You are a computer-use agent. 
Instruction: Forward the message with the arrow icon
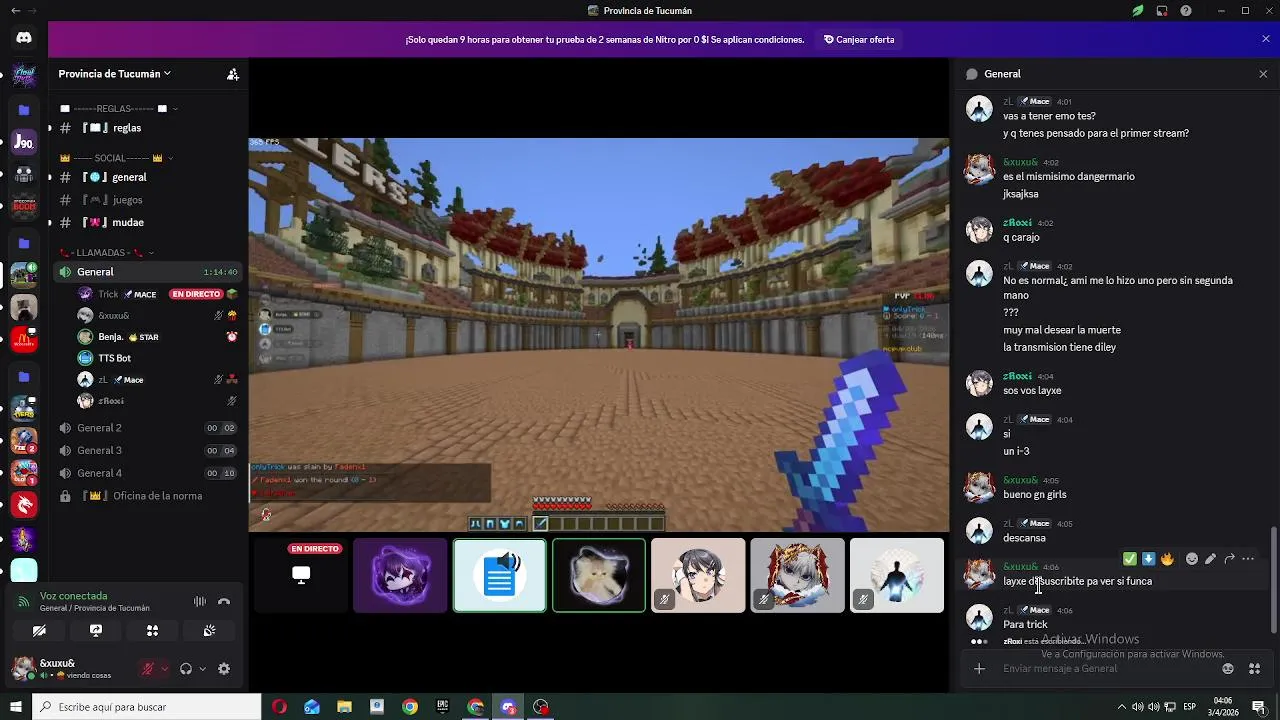point(1229,559)
